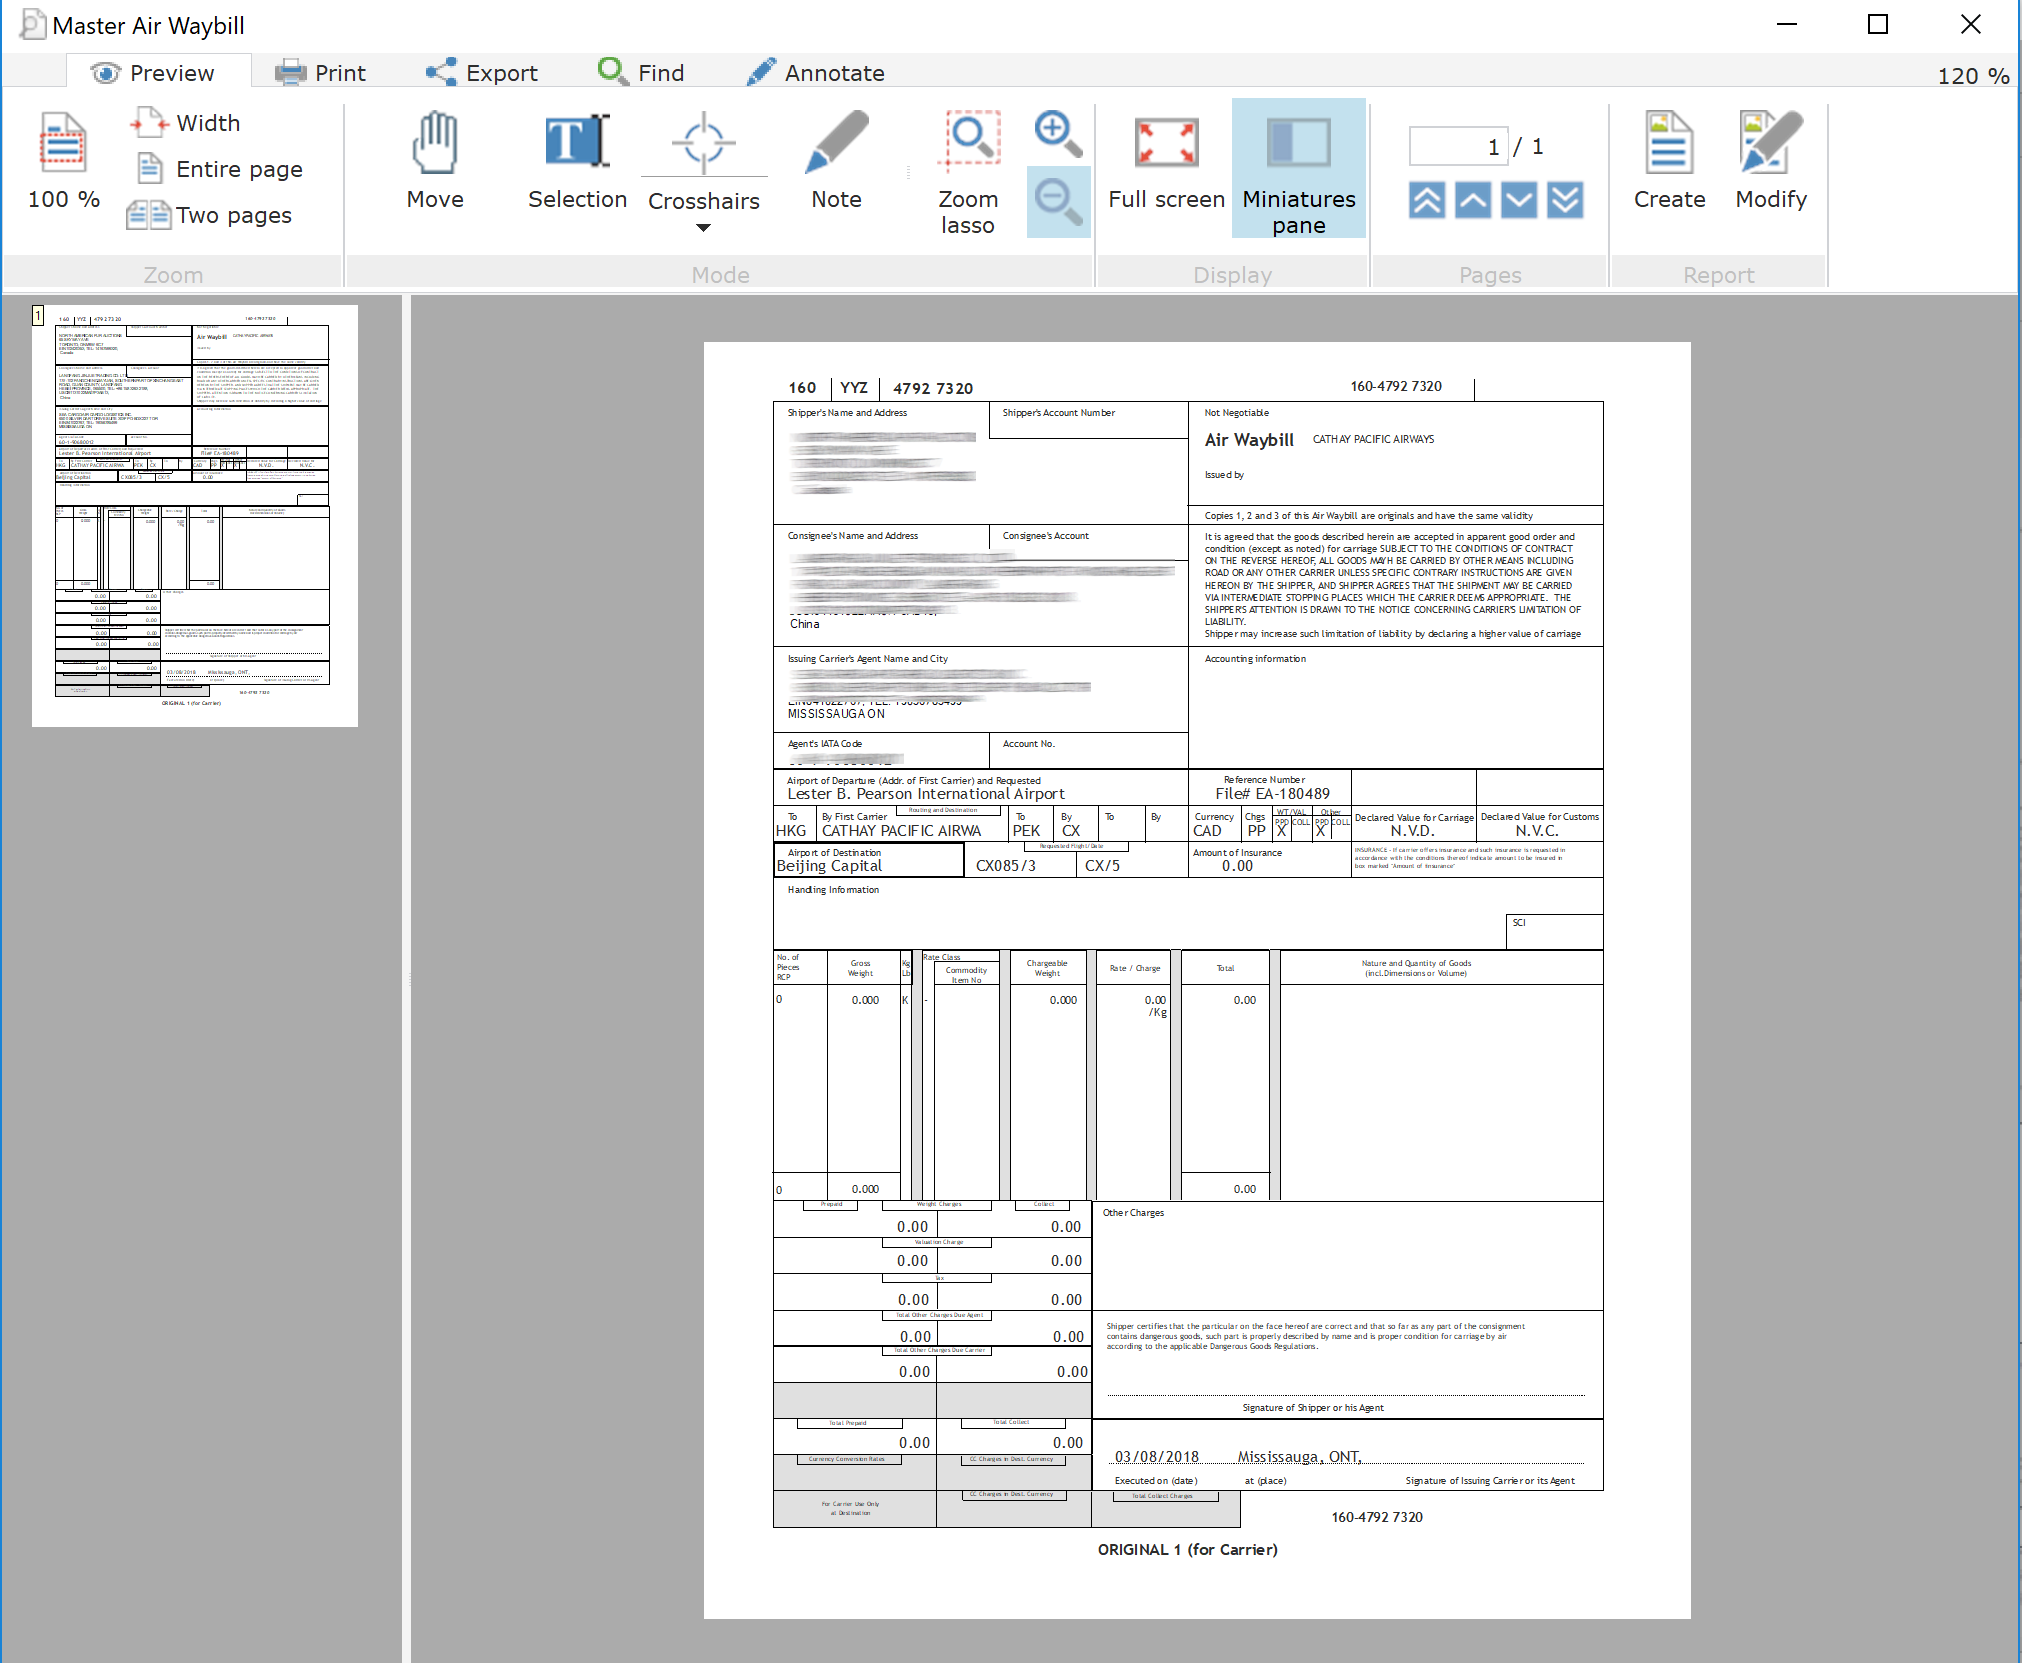Go to the next page
This screenshot has width=2022, height=1663.
1518,200
